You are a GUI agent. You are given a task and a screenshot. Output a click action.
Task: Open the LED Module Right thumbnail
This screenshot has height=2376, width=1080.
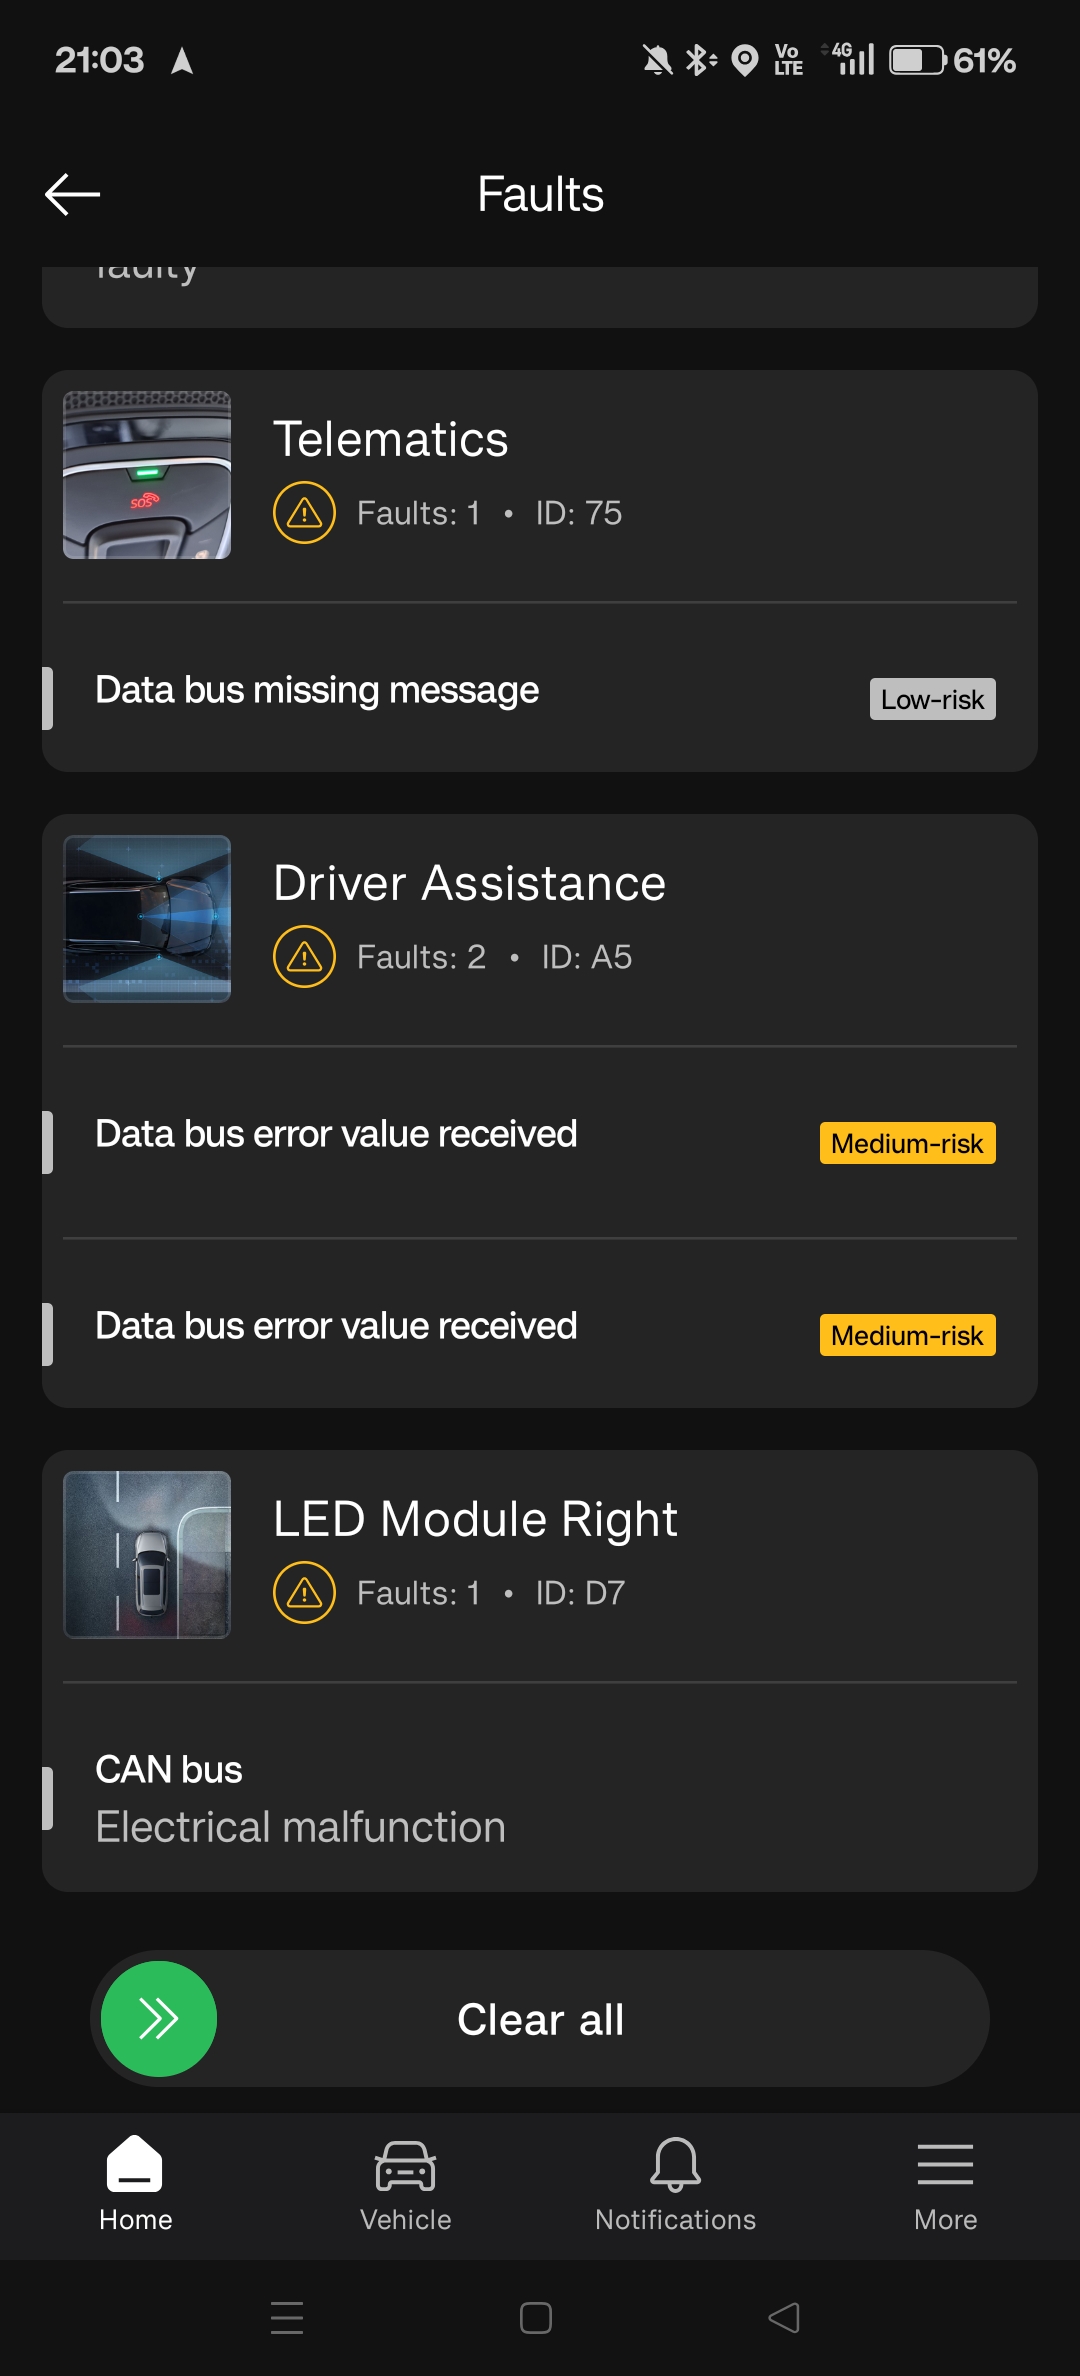(147, 1555)
